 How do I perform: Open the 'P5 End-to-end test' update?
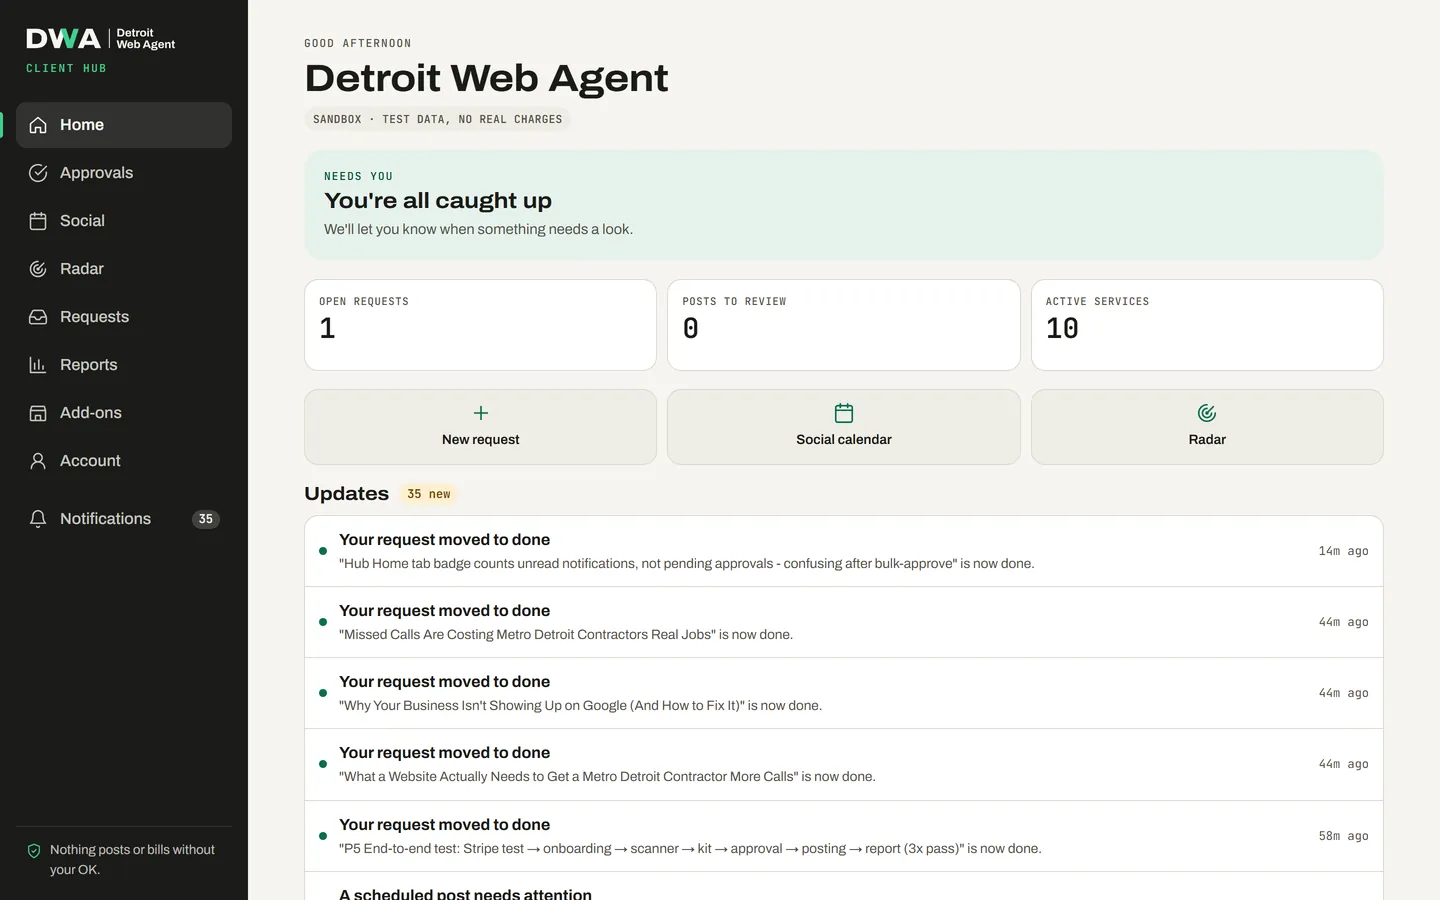(844, 836)
